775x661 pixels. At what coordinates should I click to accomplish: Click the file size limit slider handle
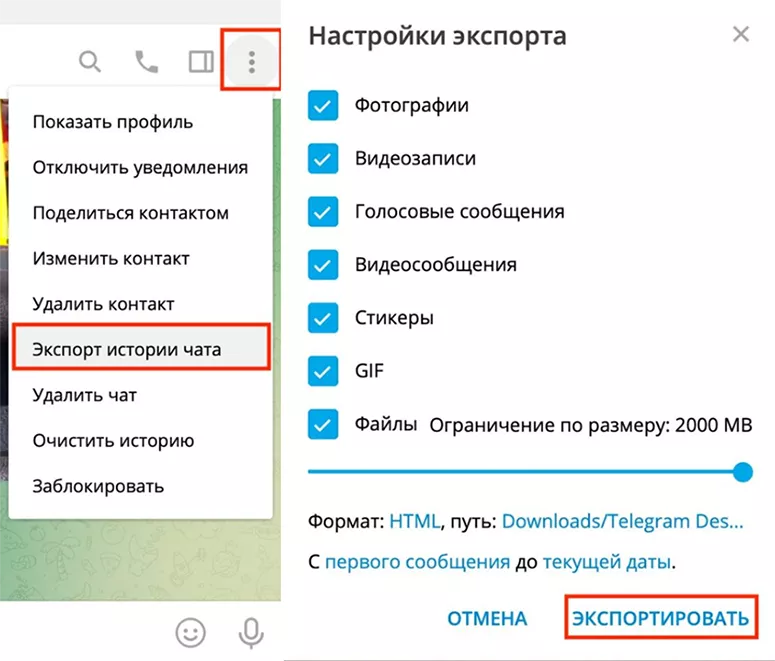(x=742, y=472)
